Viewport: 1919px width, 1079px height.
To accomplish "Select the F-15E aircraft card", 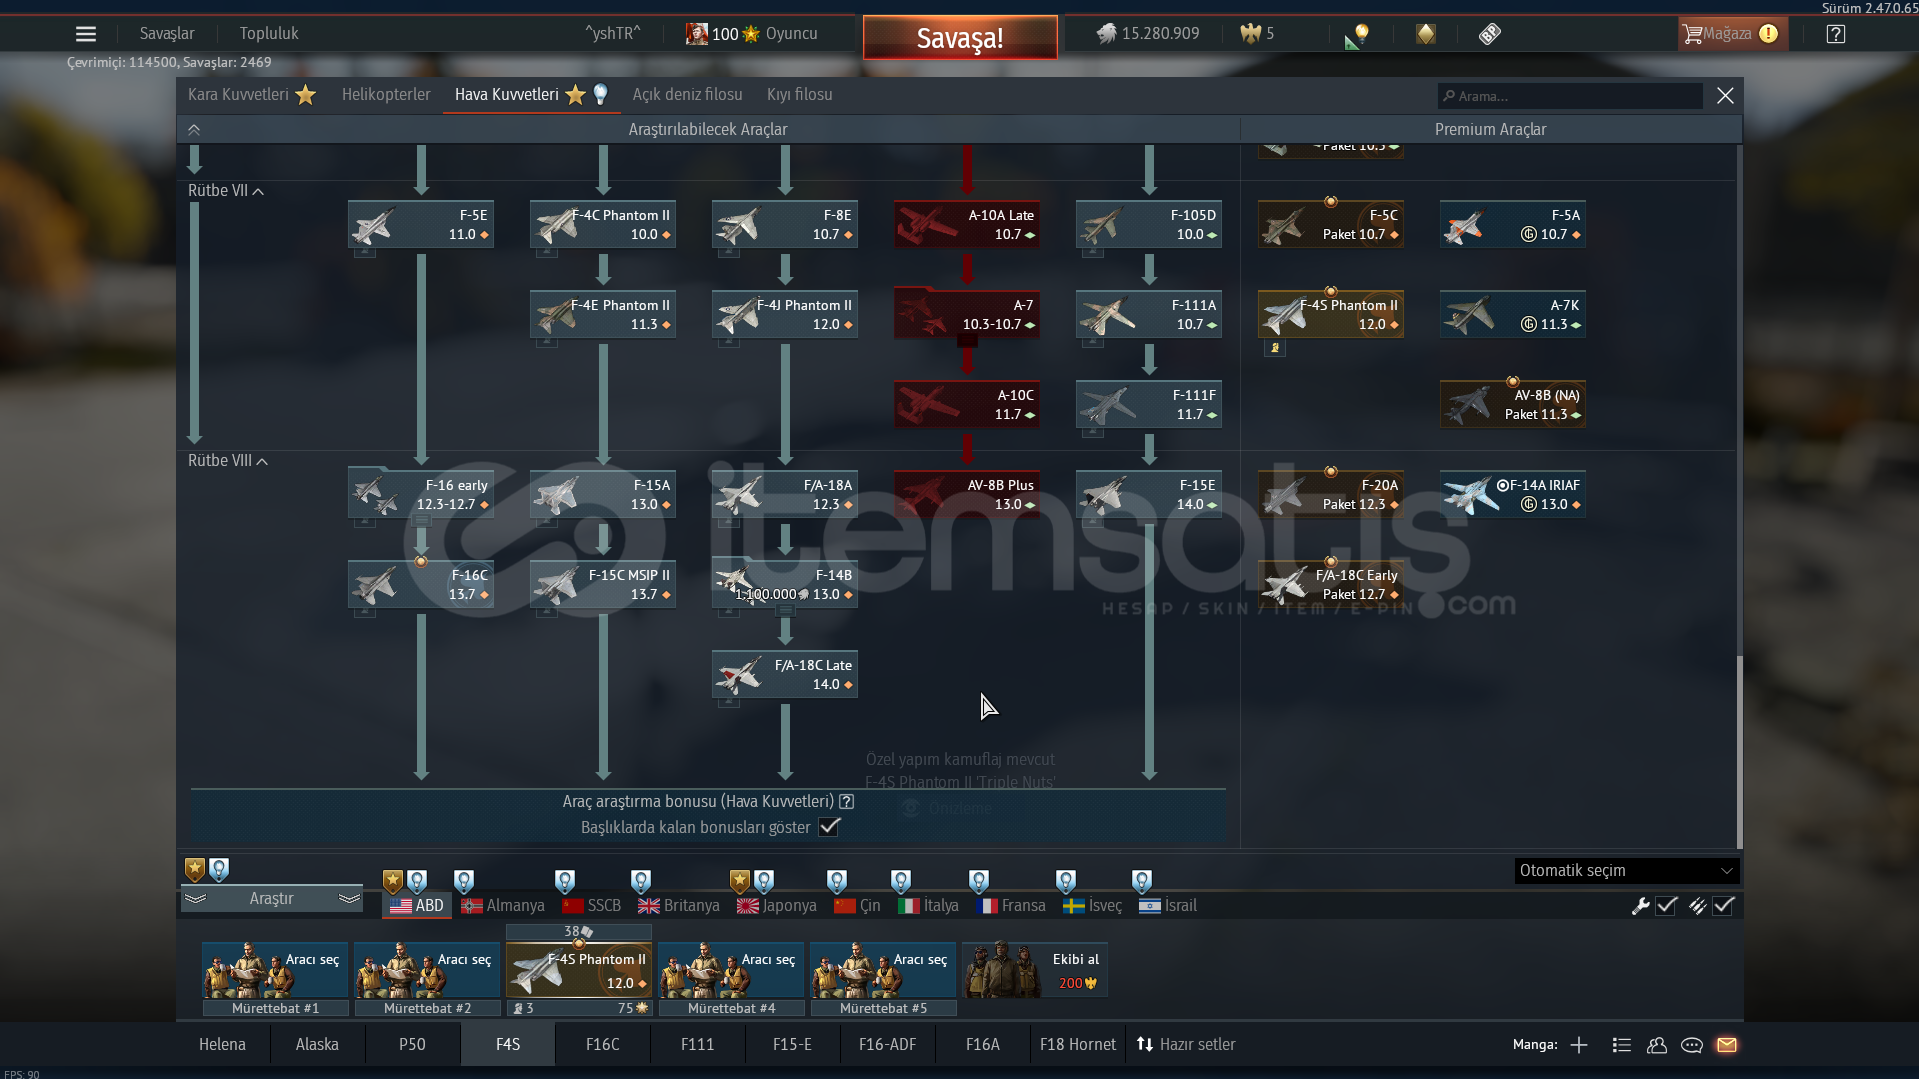I will click(1149, 494).
